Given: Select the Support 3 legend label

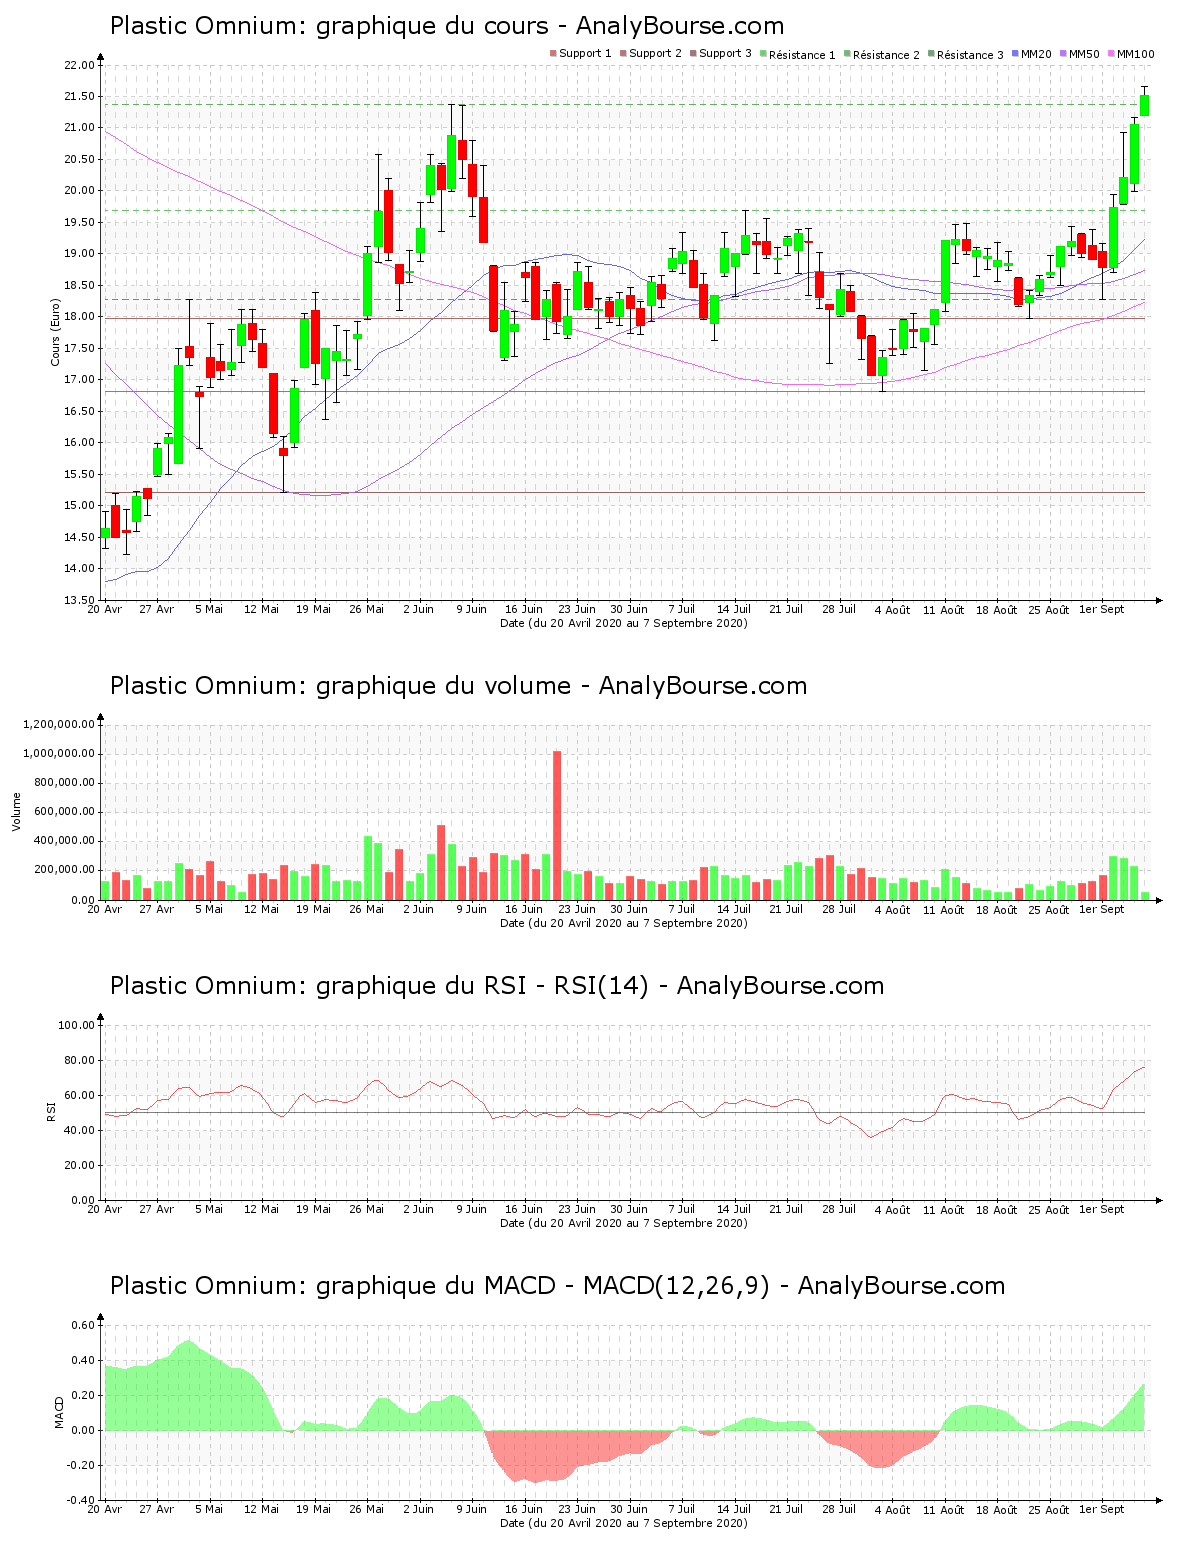Looking at the screenshot, I should point(725,54).
